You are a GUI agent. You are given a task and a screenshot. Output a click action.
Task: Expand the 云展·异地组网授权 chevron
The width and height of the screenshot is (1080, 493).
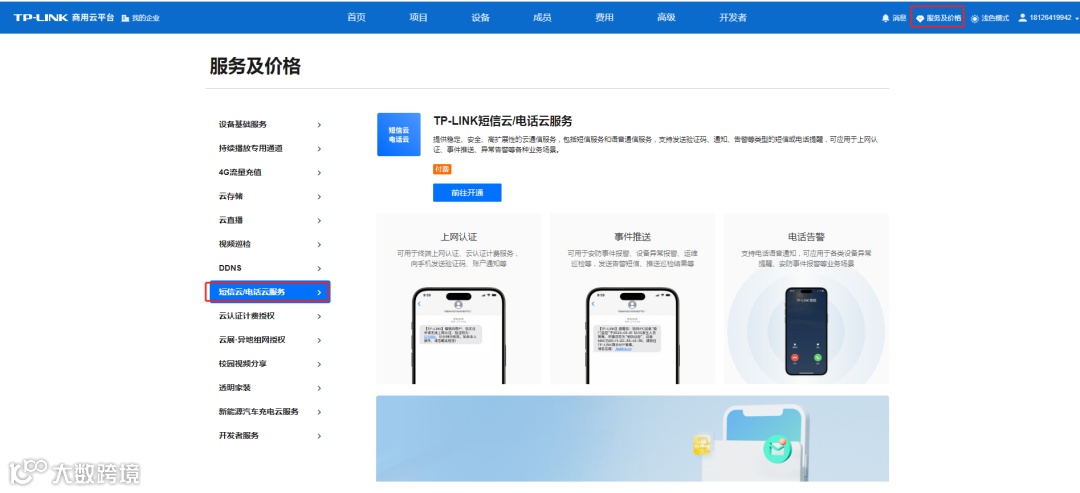click(319, 340)
